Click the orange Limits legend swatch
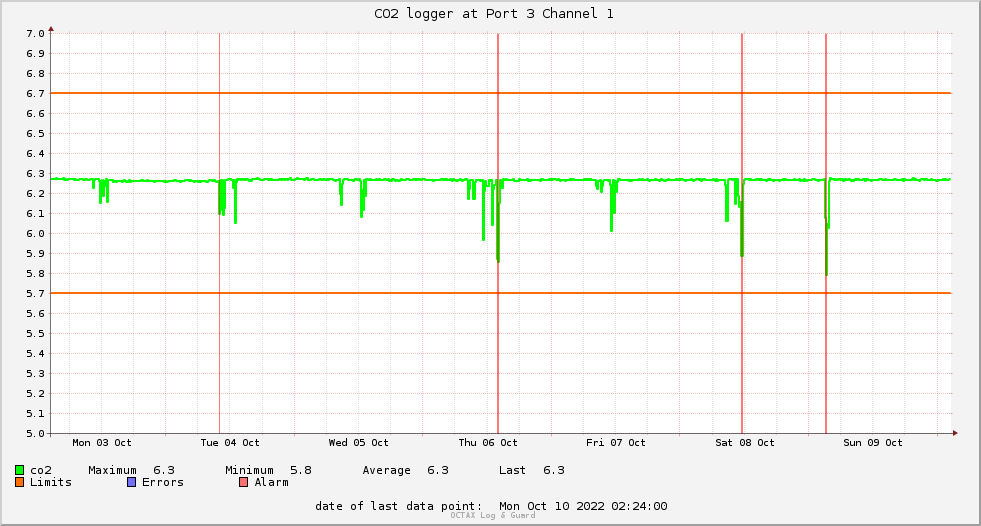Image resolution: width=981 pixels, height=526 pixels. 19,482
